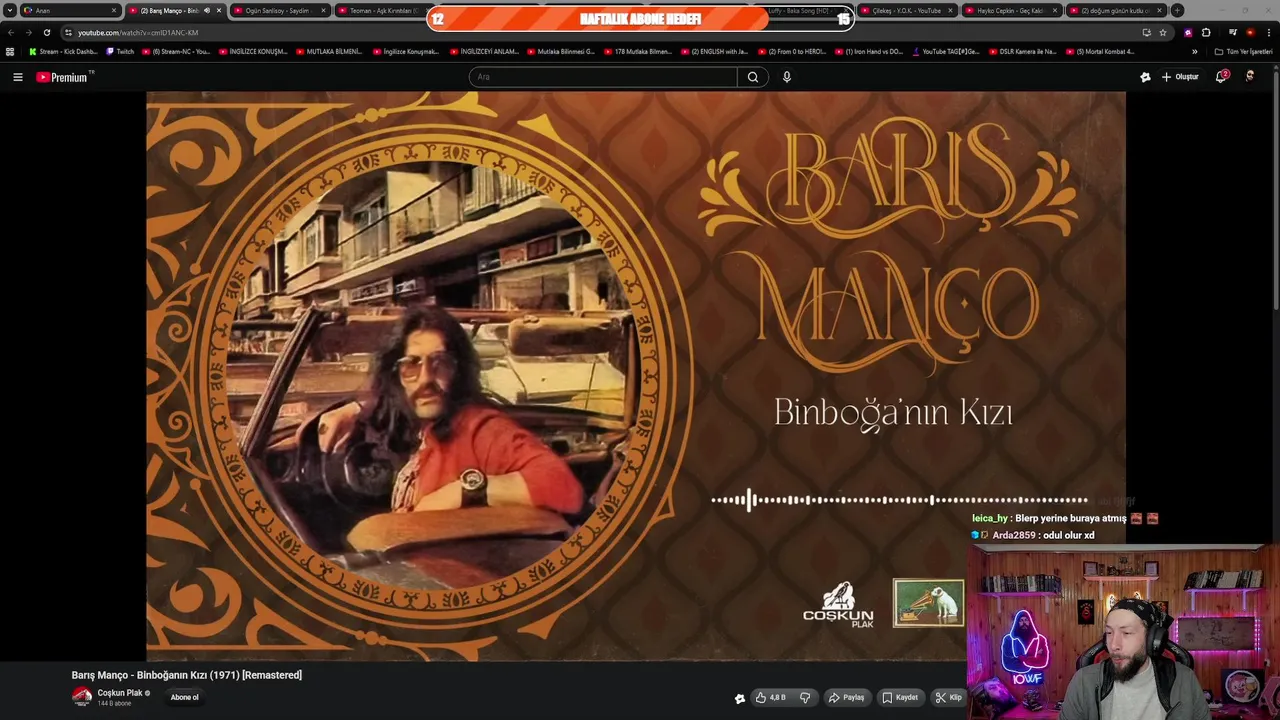
Task: Bookmark this page with star icon
Action: [1163, 32]
